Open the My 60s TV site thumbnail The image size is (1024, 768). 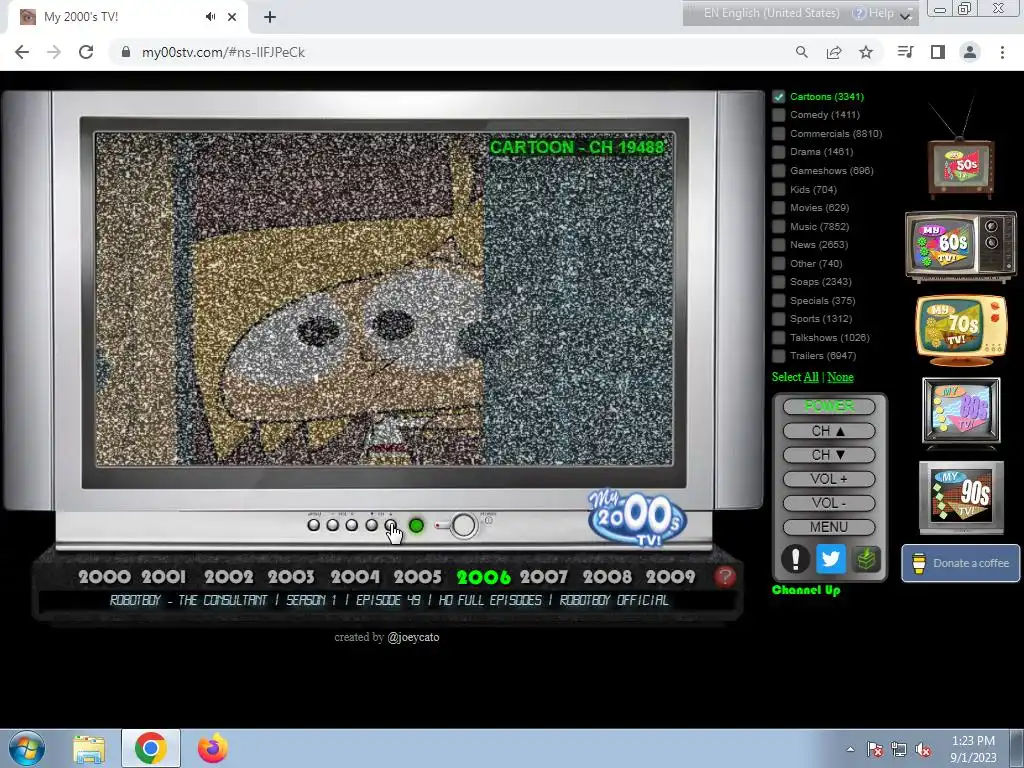pyautogui.click(x=961, y=245)
